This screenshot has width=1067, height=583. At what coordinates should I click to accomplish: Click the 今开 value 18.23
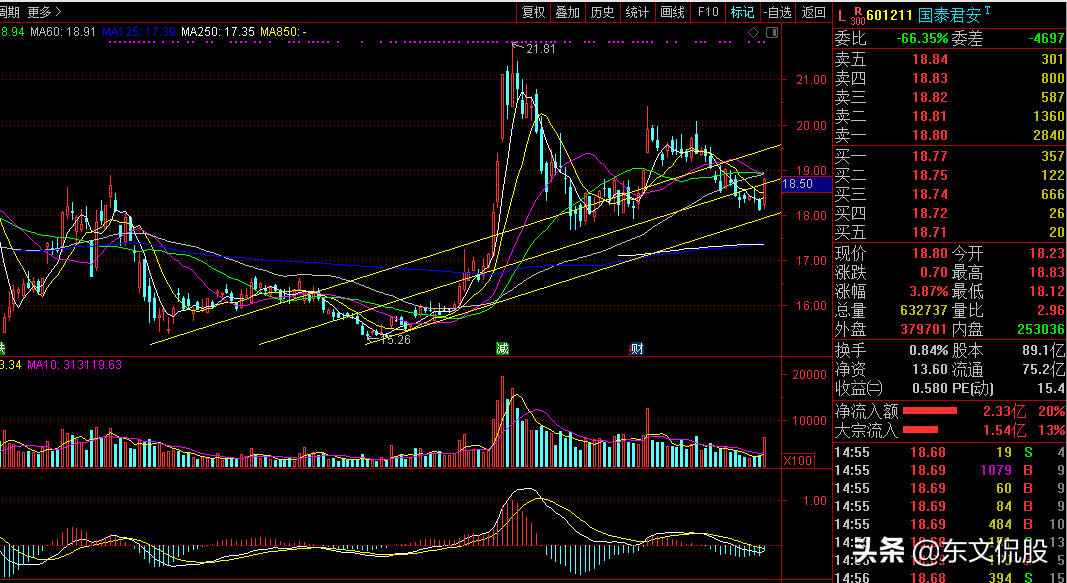click(x=1047, y=254)
